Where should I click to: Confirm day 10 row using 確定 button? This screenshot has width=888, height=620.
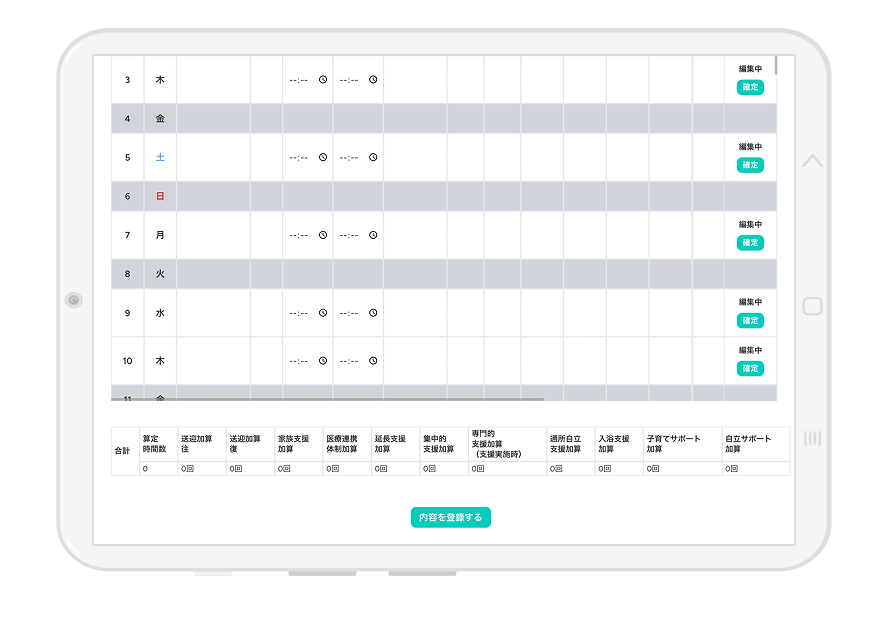coord(750,369)
